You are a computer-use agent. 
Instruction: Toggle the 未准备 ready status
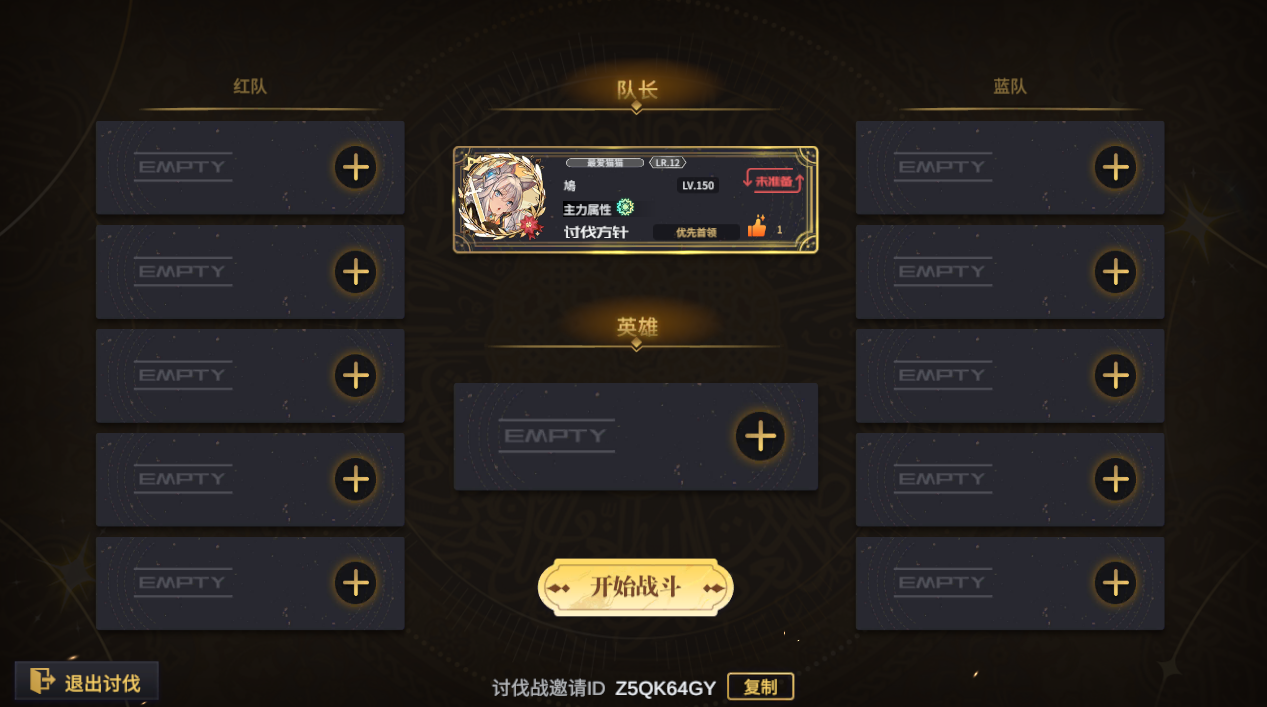pyautogui.click(x=774, y=181)
